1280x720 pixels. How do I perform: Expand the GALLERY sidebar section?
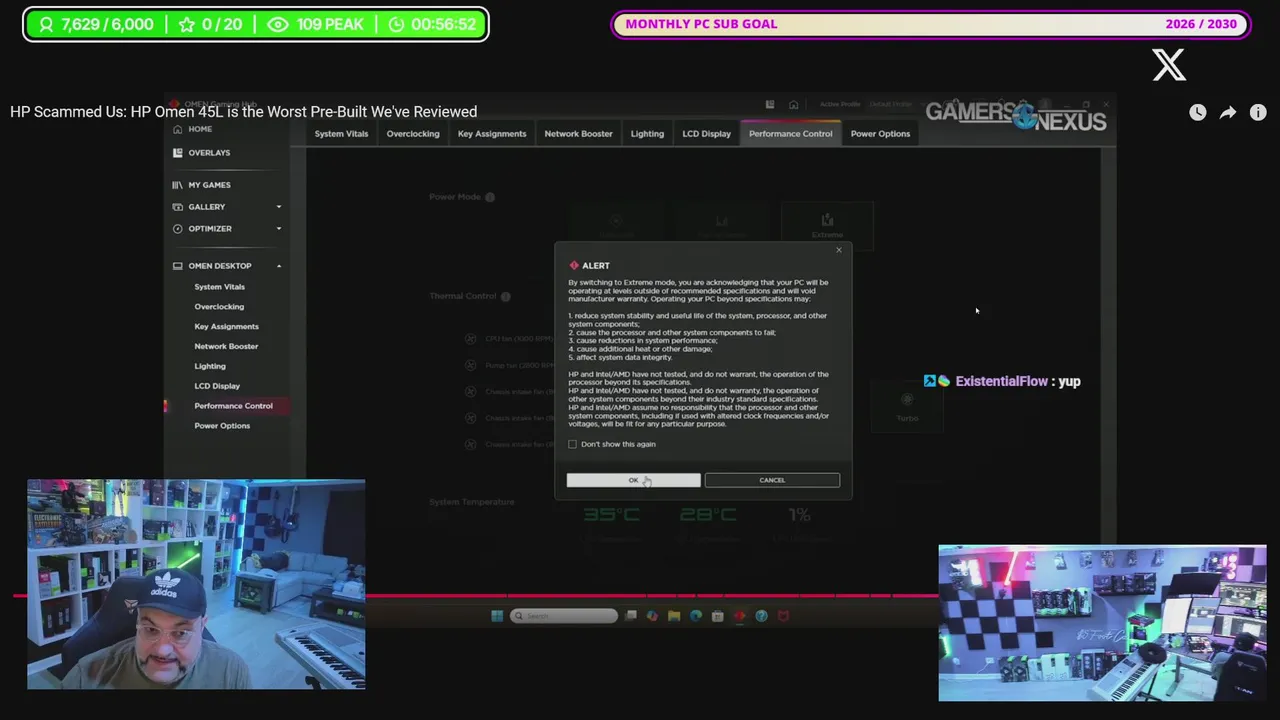coord(279,207)
